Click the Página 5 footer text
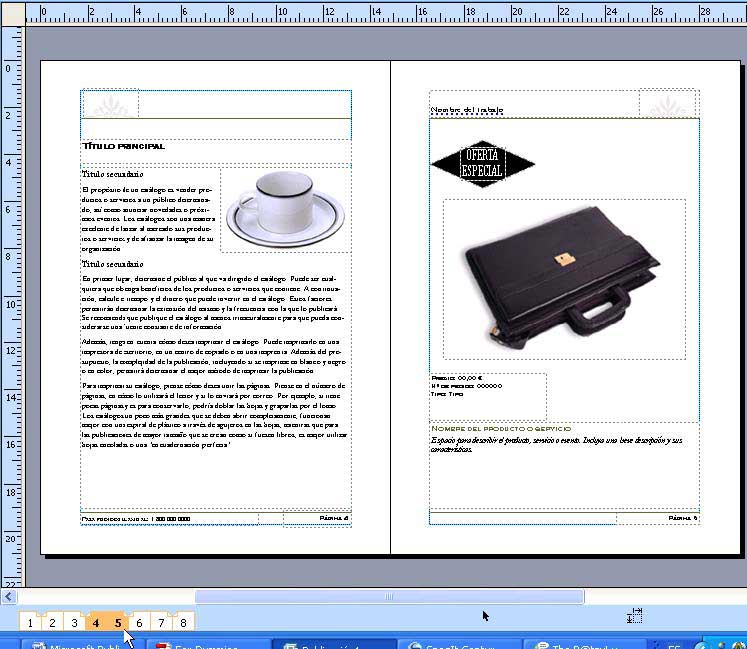Screen dimensions: 747x649 [683, 517]
